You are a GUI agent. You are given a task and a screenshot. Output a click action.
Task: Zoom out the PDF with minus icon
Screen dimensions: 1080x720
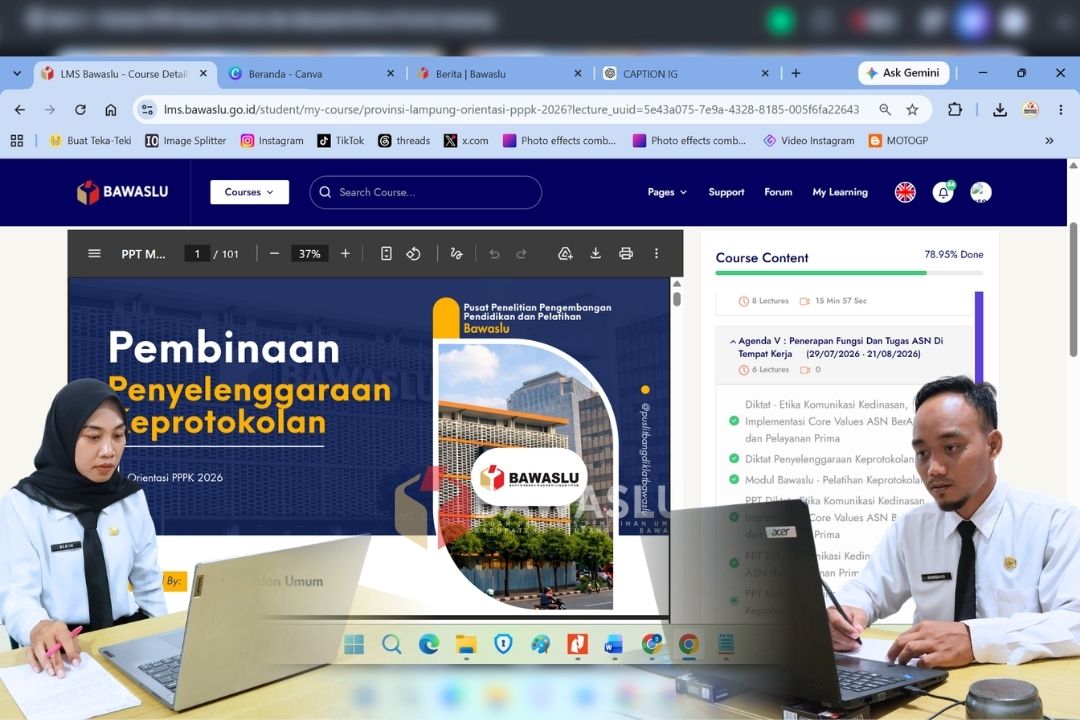pos(274,254)
